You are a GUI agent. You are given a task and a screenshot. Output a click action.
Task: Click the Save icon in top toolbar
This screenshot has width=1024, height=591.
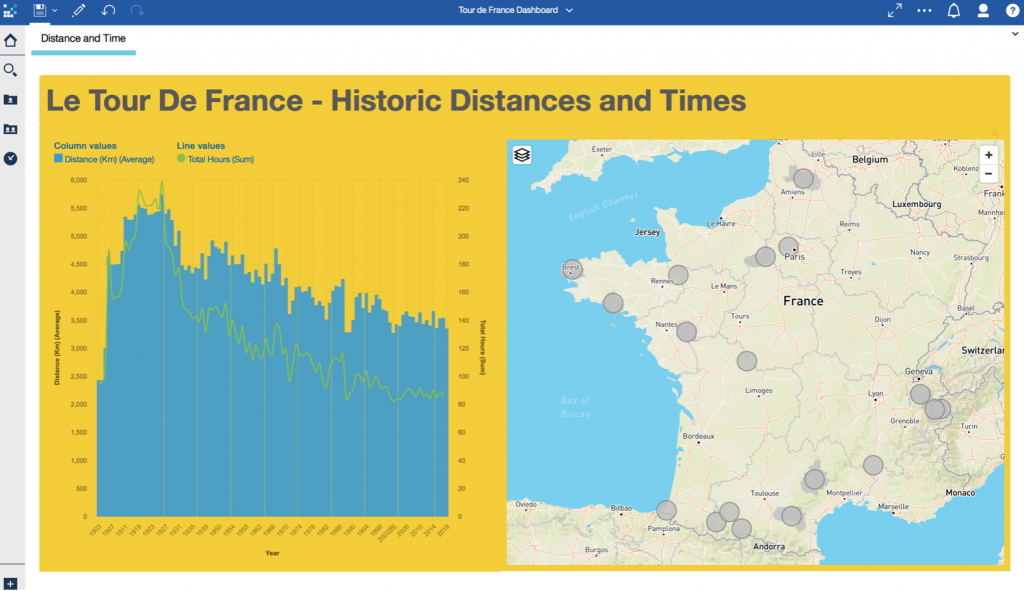[40, 10]
